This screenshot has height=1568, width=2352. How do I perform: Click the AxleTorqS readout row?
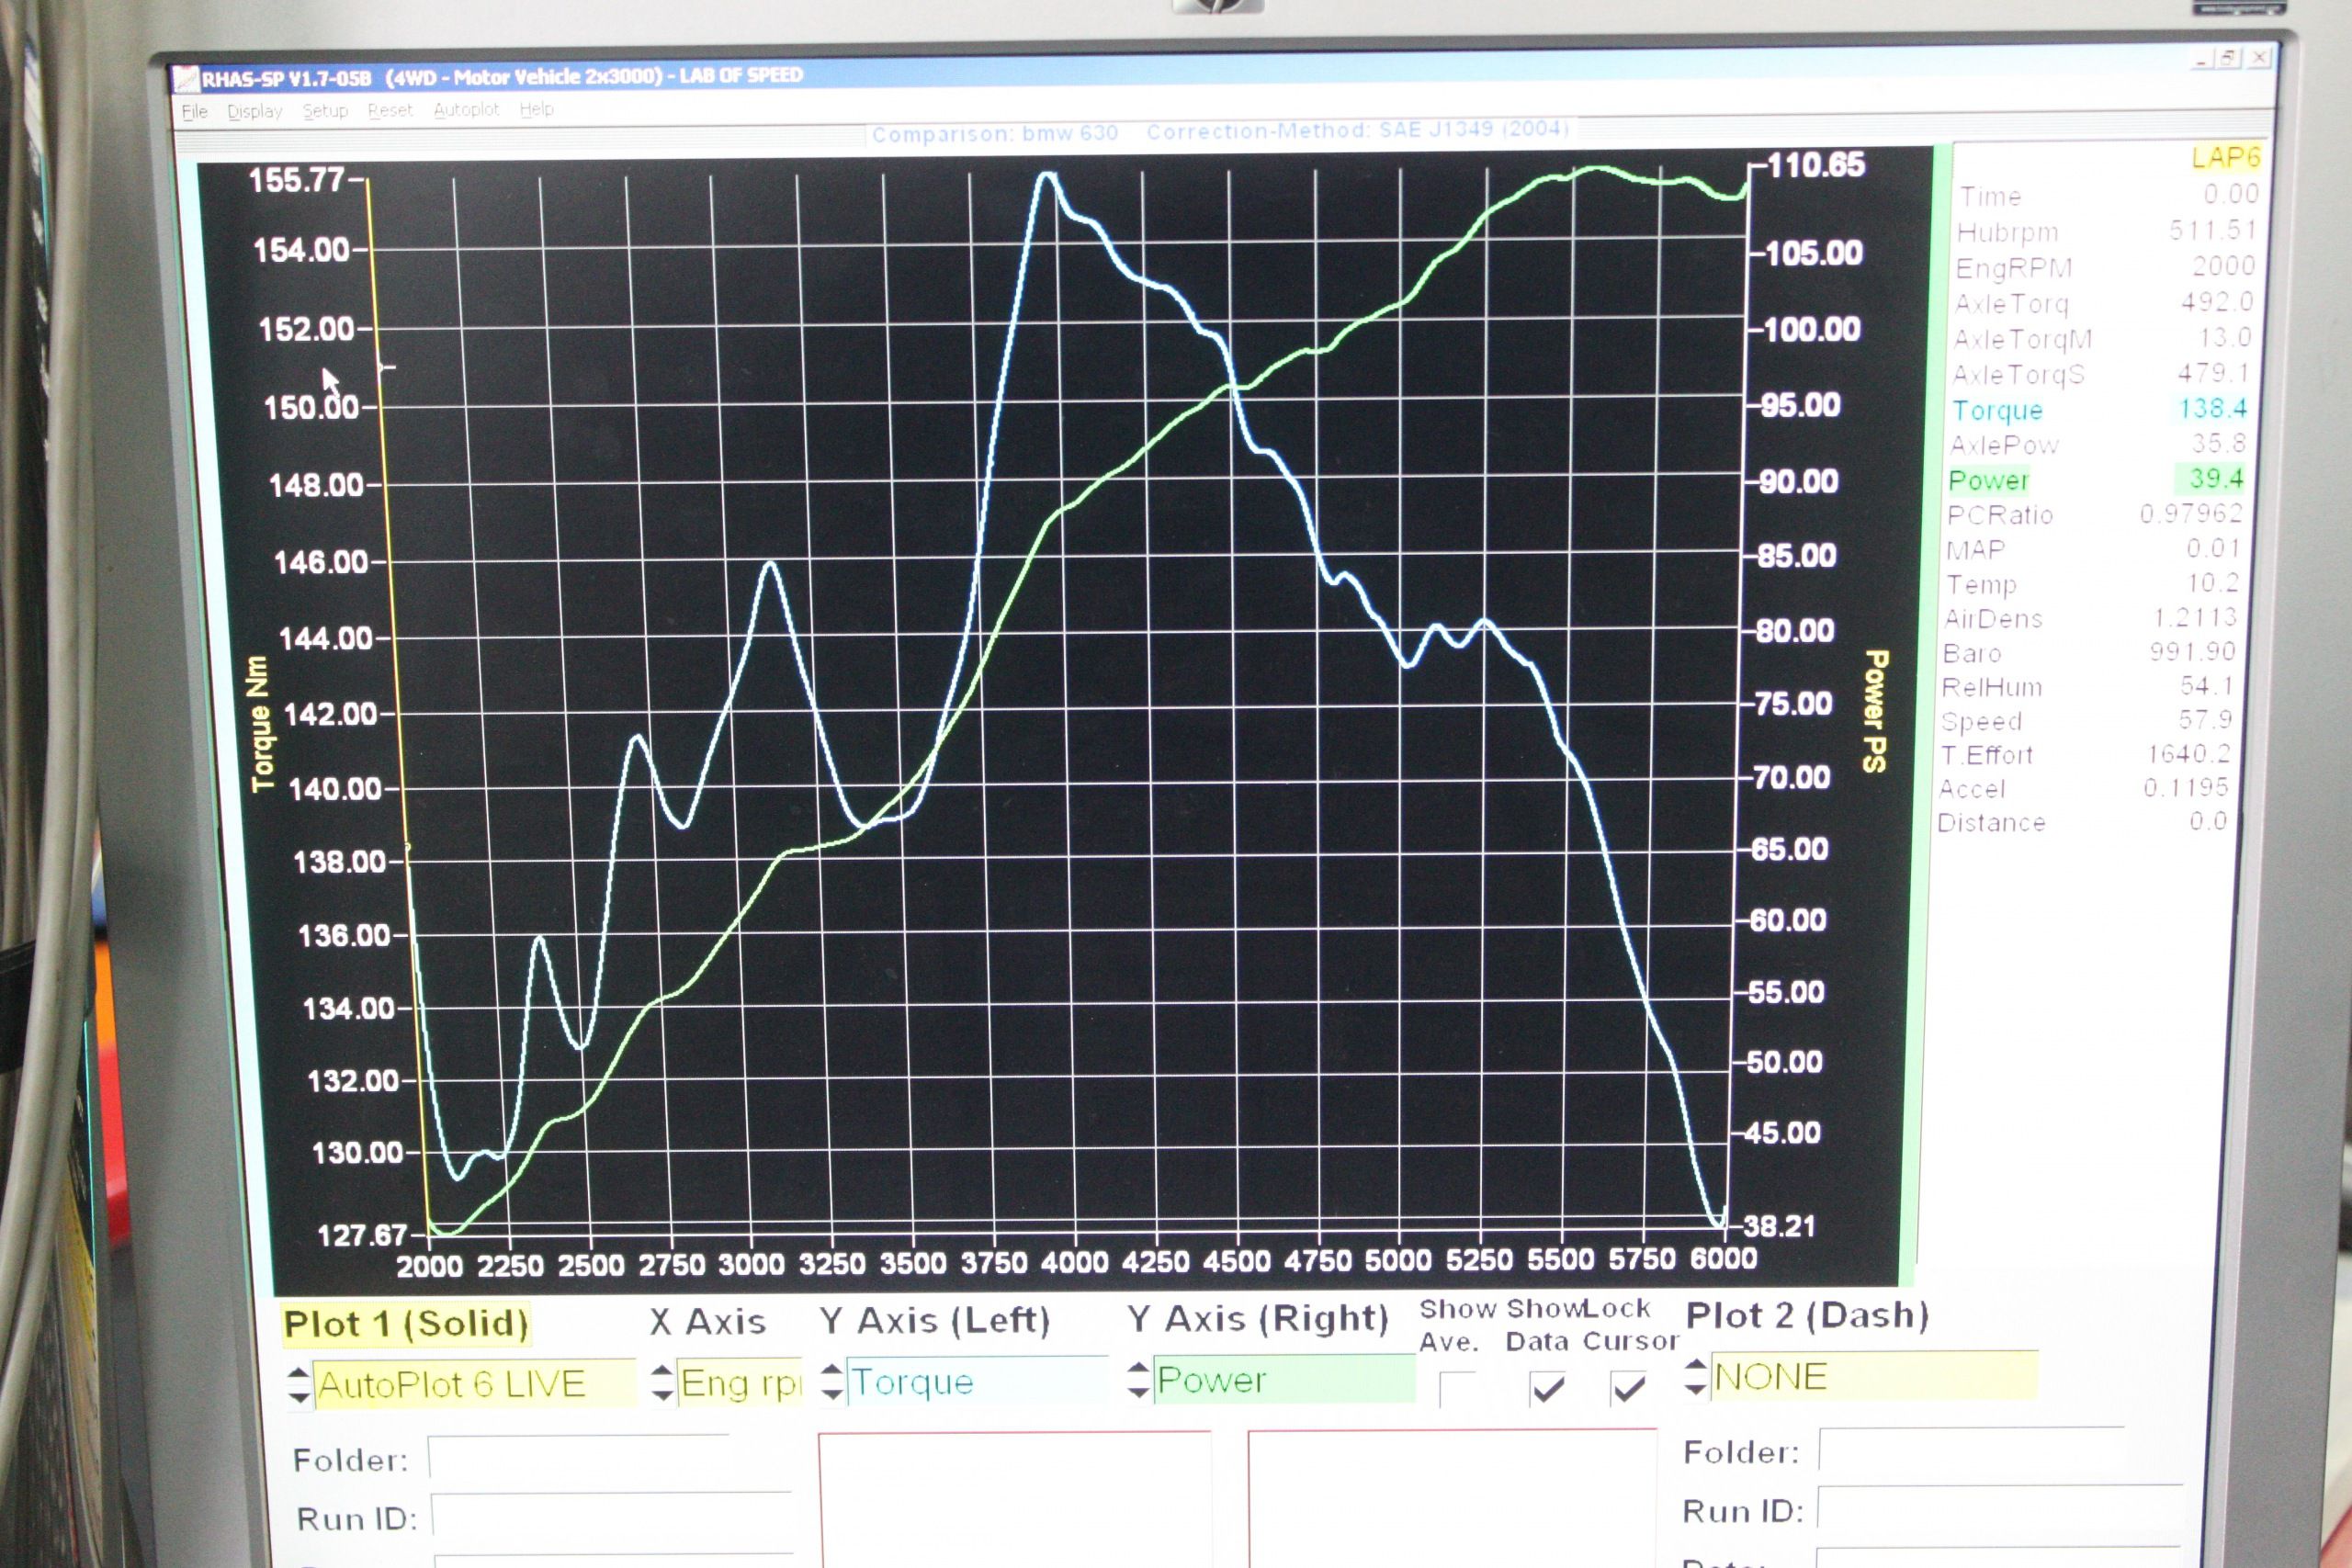(2099, 374)
